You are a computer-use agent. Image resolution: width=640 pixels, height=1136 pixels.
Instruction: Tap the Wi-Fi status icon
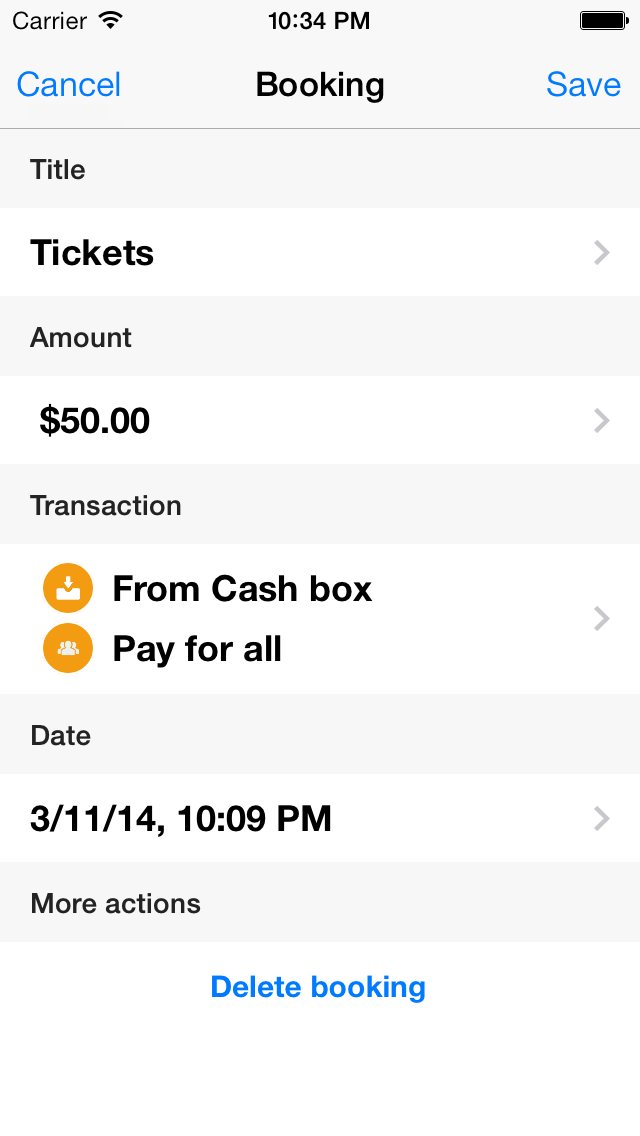(x=112, y=20)
